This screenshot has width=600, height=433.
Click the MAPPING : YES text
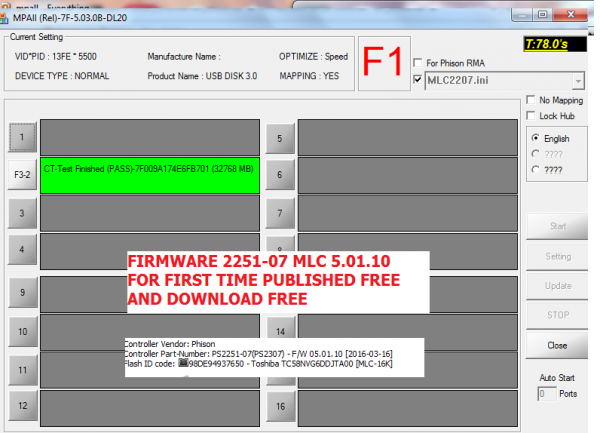click(309, 76)
